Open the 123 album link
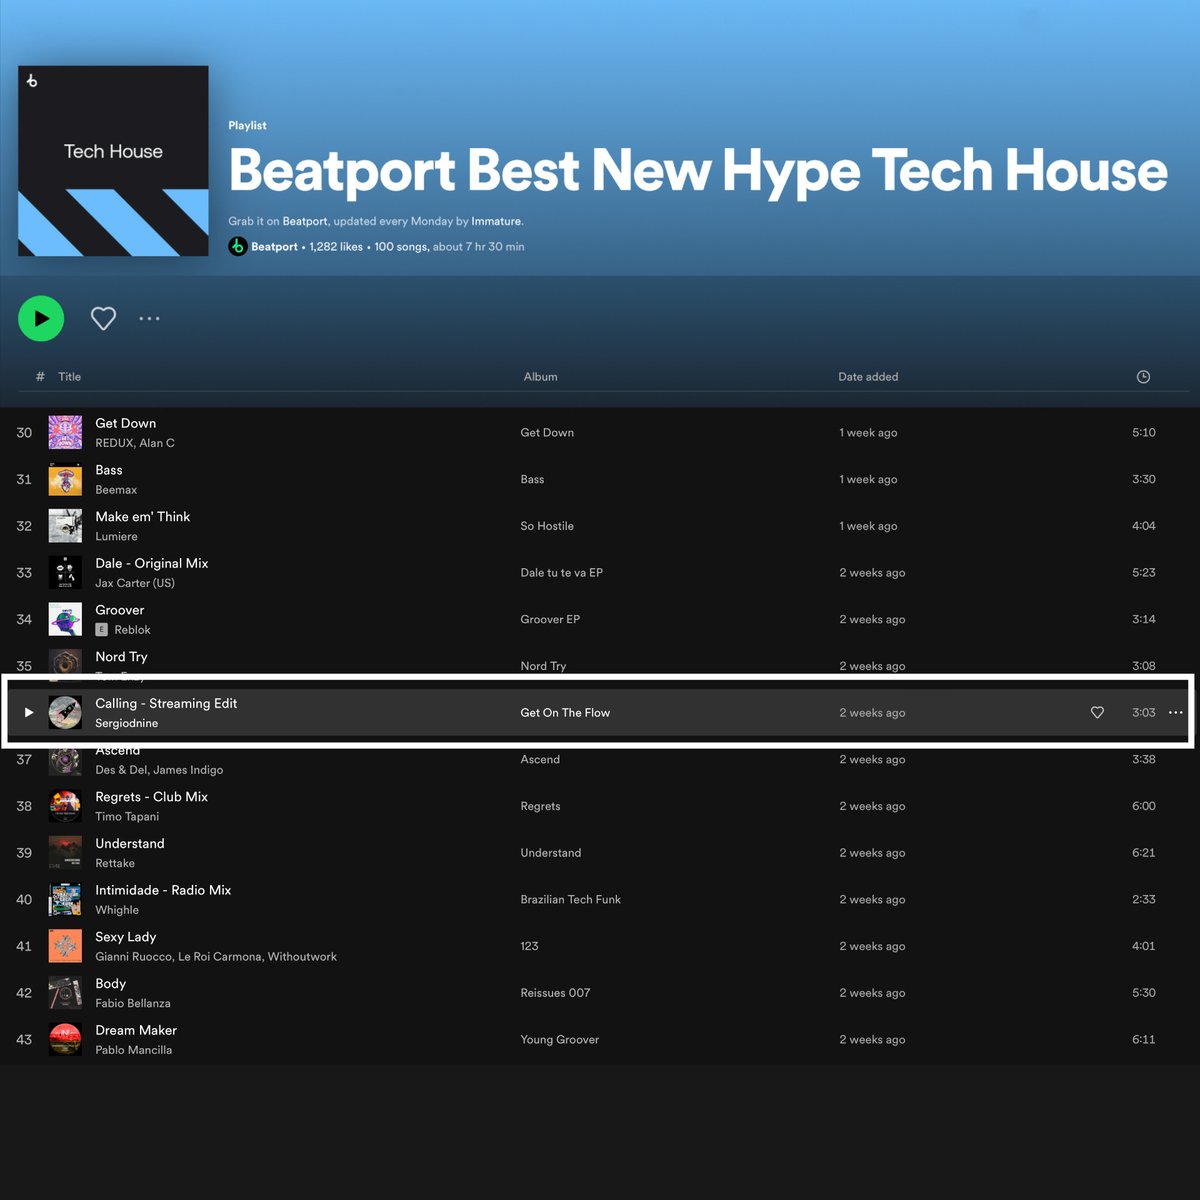This screenshot has height=1200, width=1200. [x=530, y=946]
